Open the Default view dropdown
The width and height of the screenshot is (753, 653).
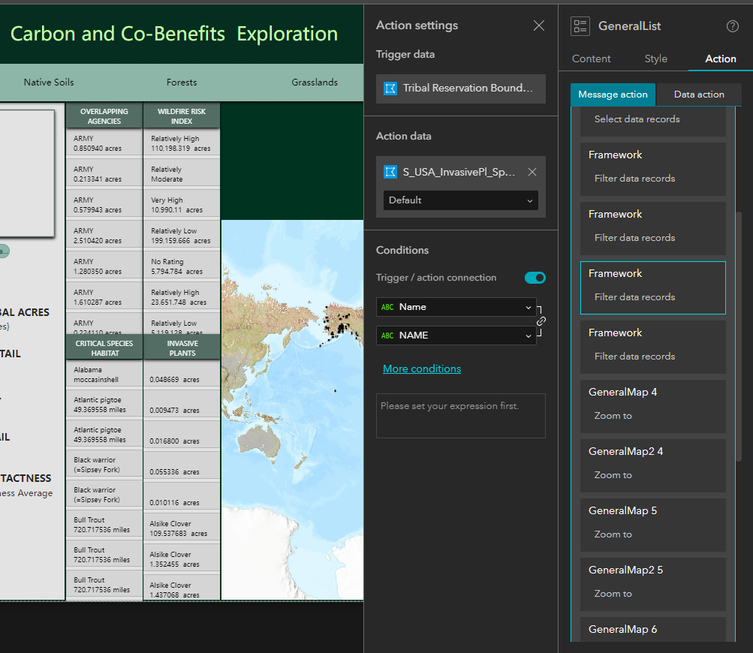point(460,200)
